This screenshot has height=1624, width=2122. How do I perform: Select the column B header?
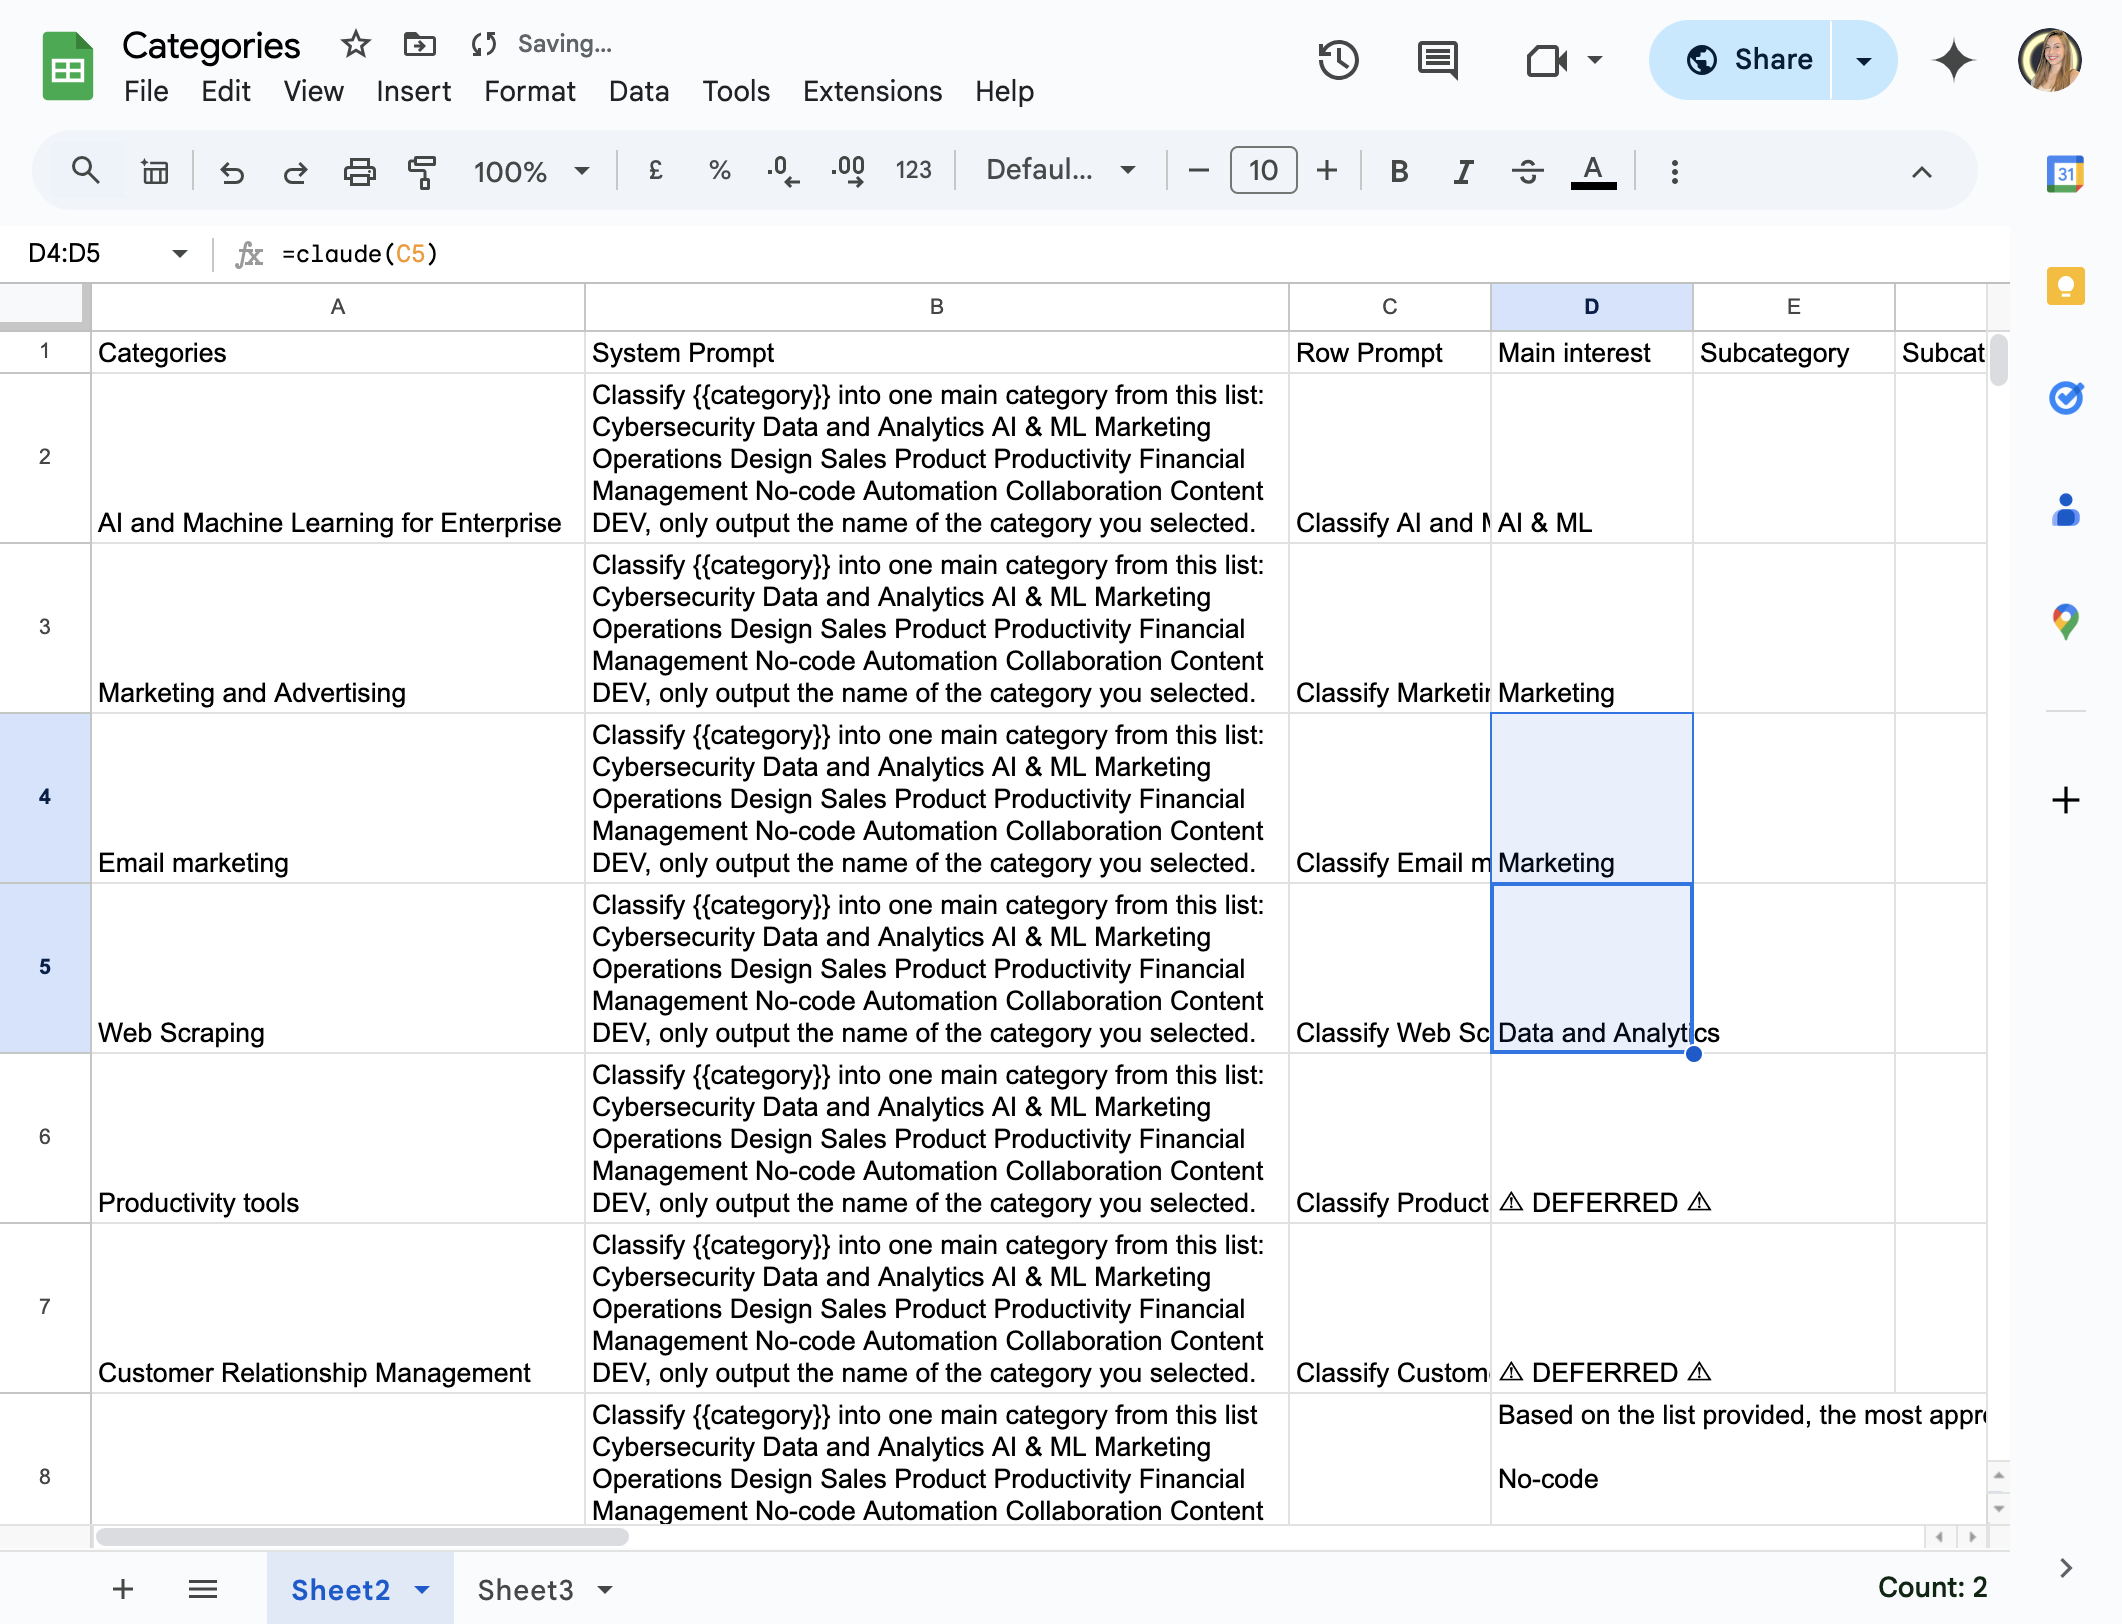[x=937, y=307]
